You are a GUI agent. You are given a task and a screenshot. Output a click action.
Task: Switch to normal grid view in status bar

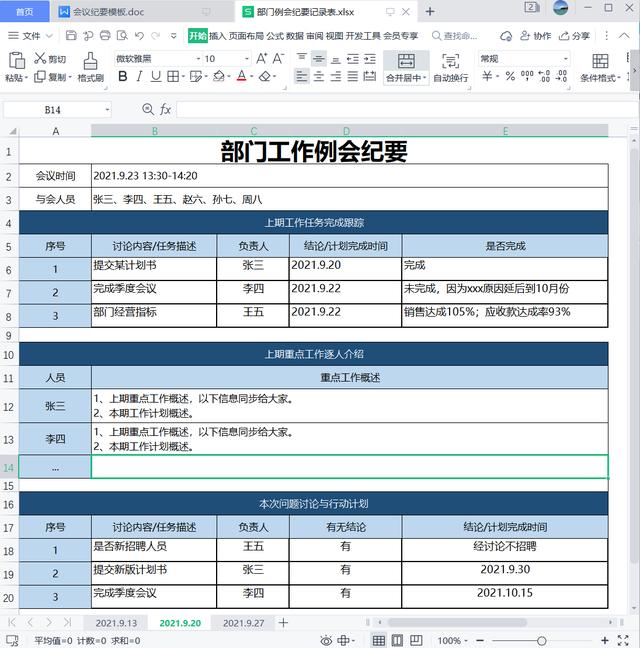pos(378,641)
